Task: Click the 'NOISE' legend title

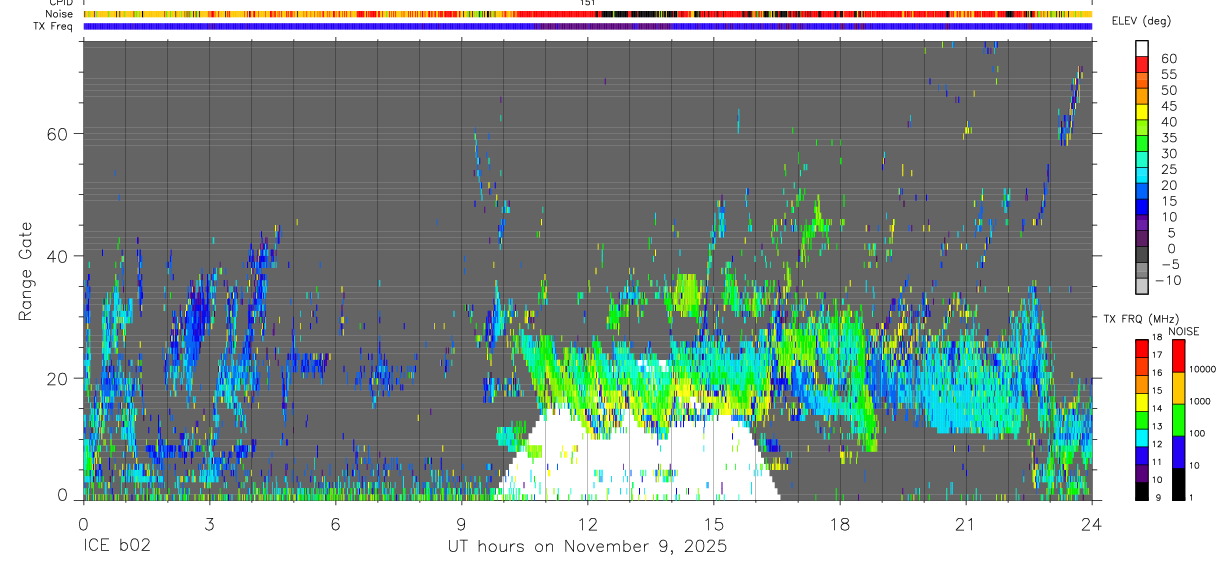Action: [x=1184, y=332]
